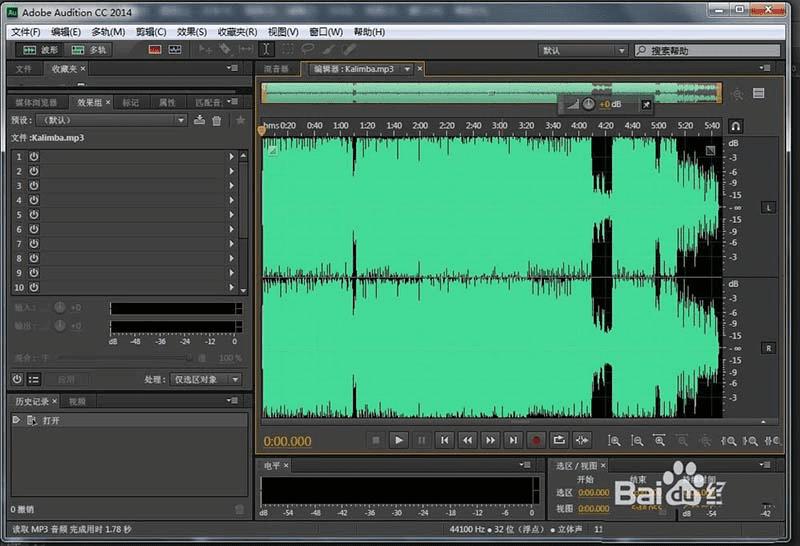
Task: Show the spectral frequency display
Action: click(154, 49)
